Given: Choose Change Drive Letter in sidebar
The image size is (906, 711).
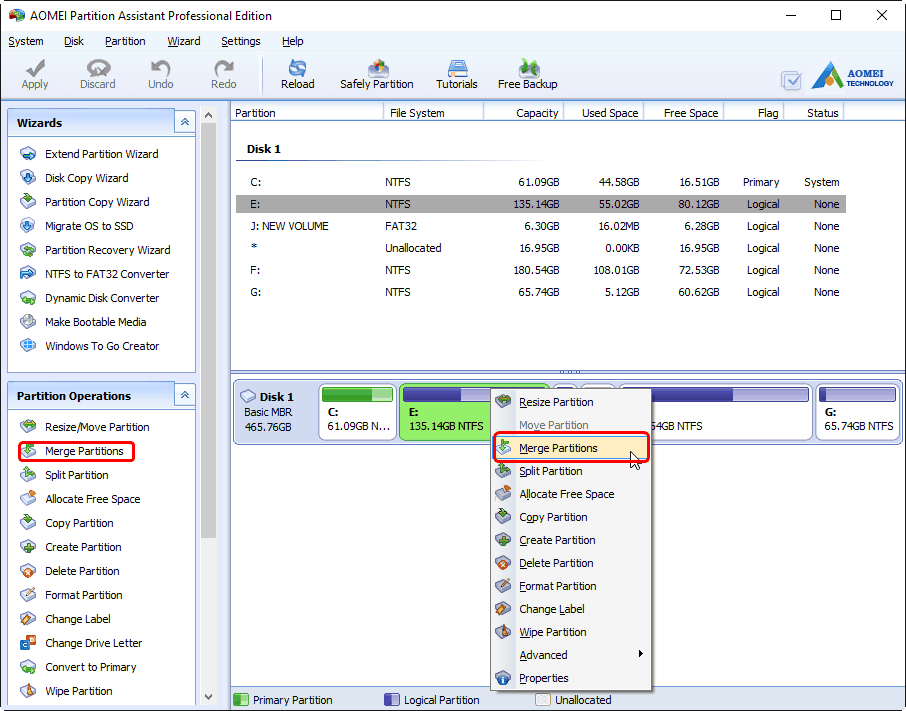Looking at the screenshot, I should pos(81,643).
